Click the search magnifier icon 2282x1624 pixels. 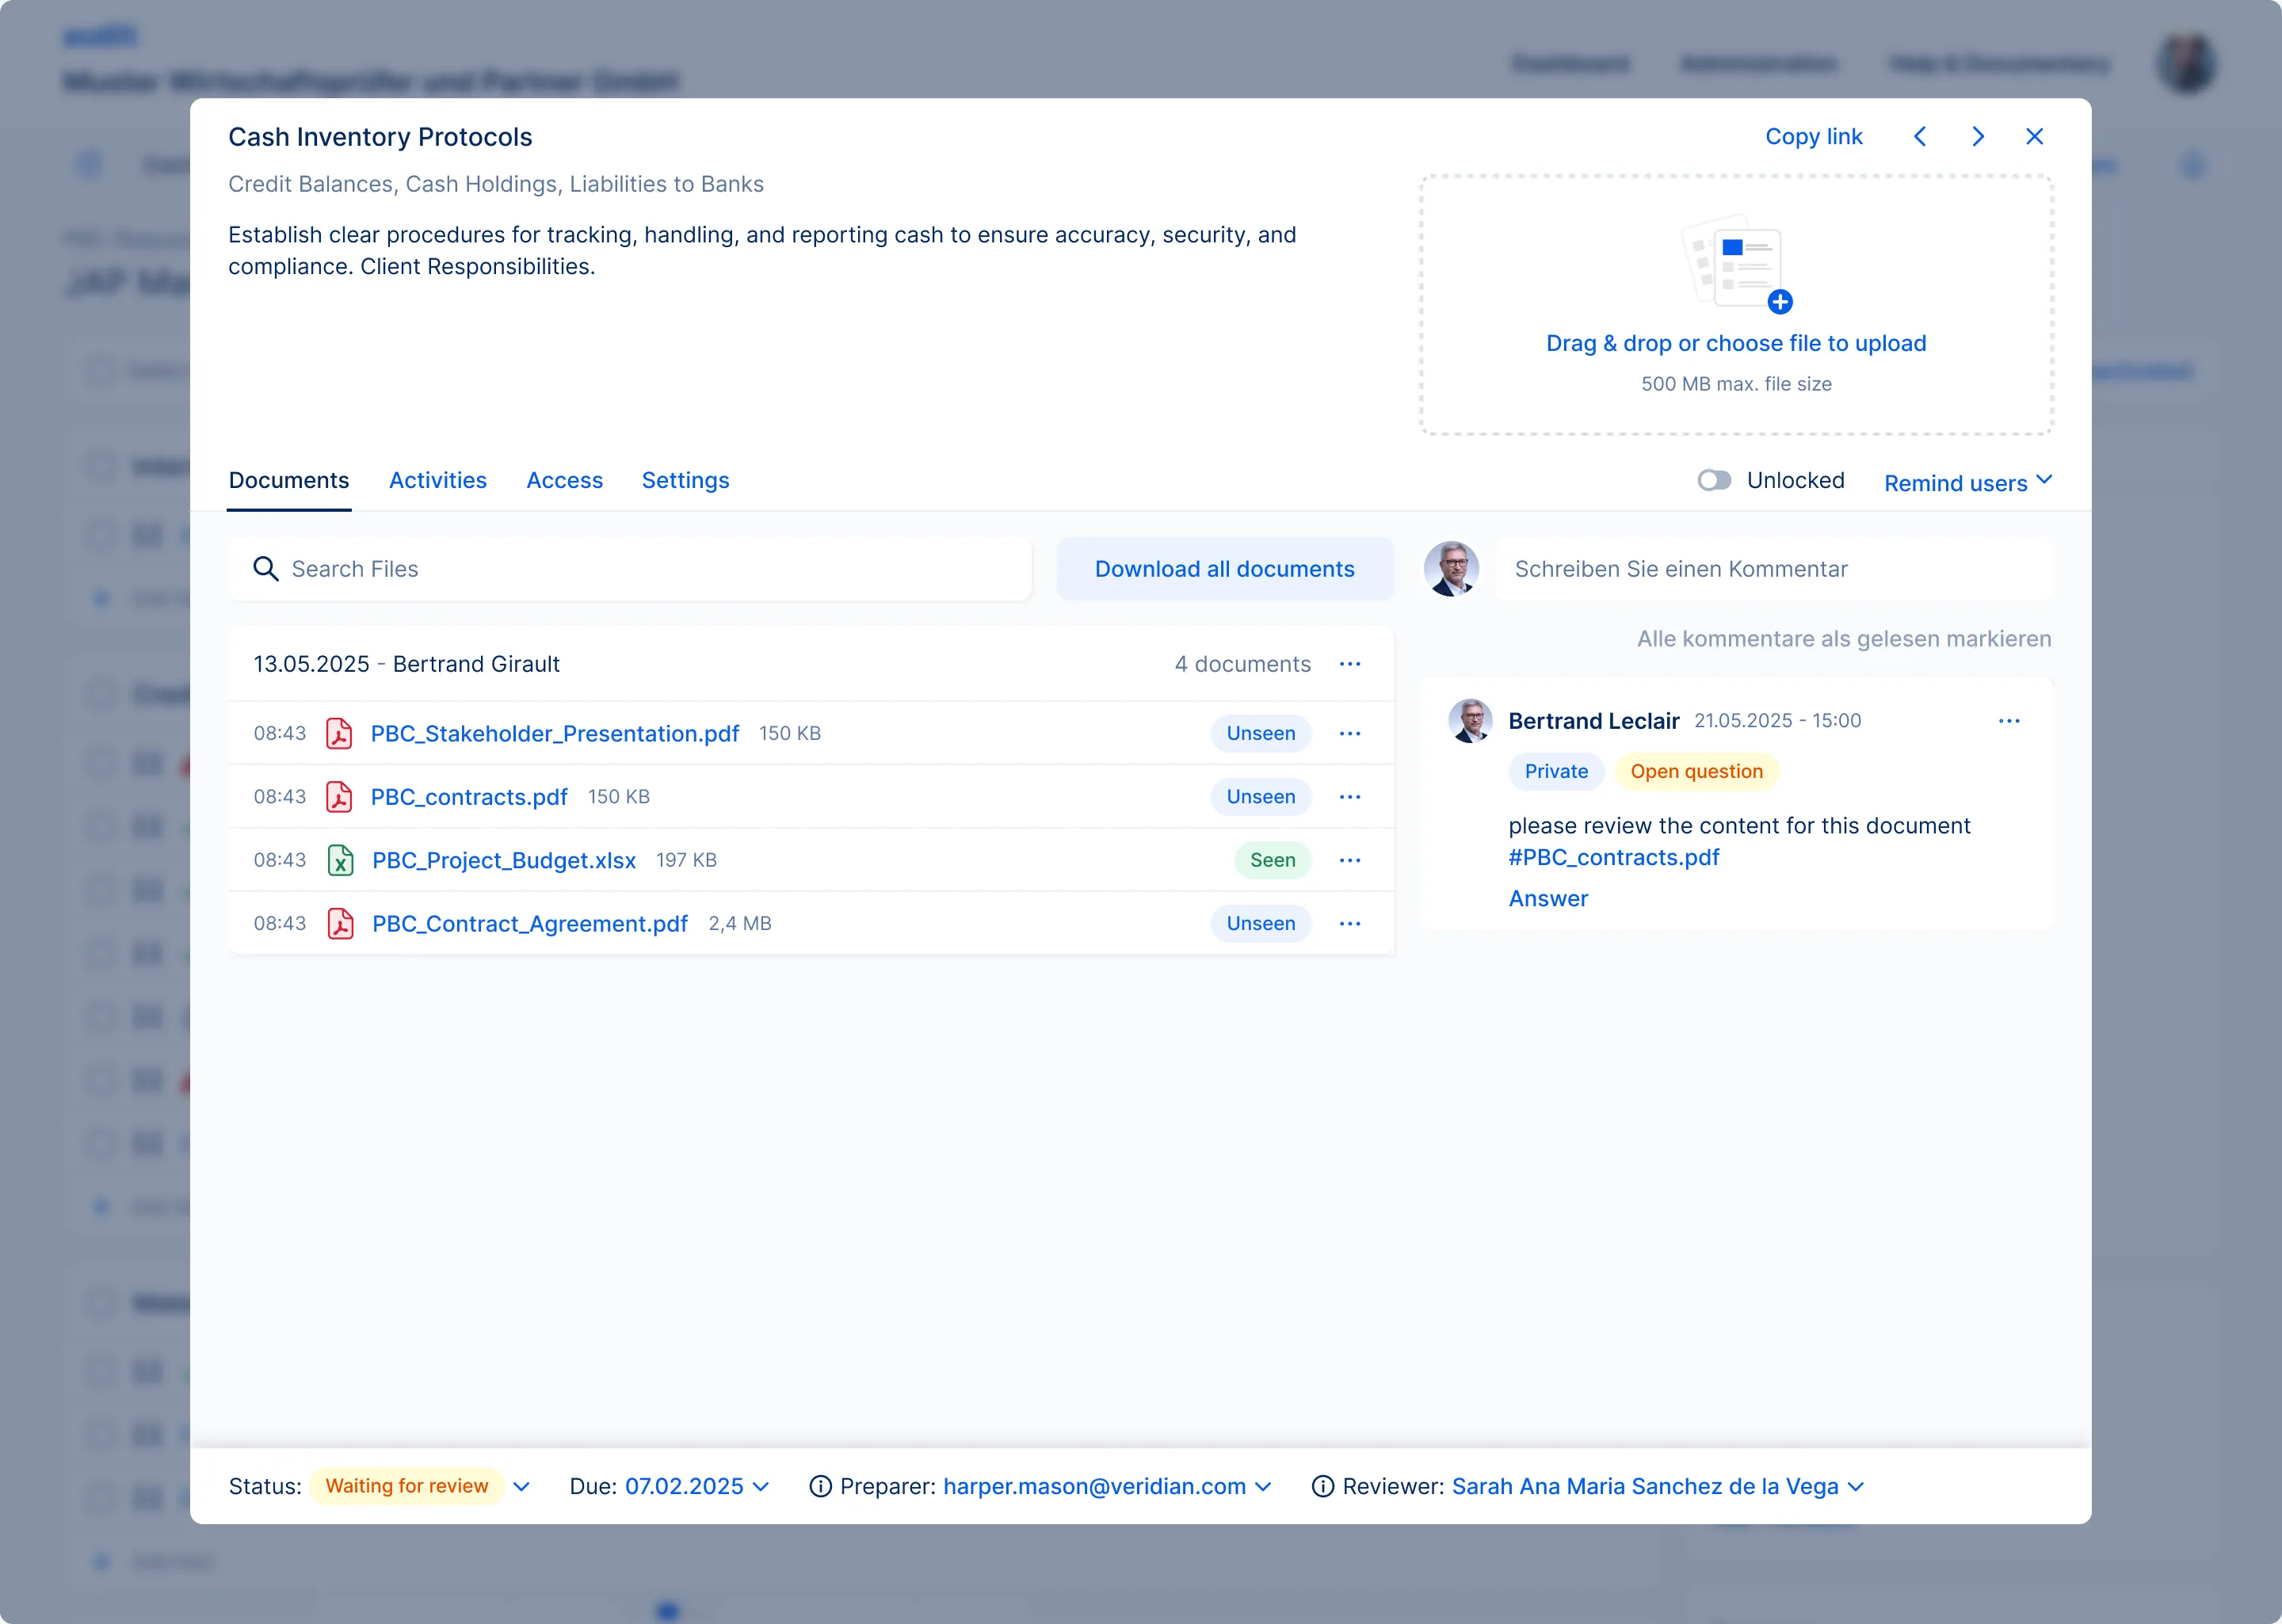coord(265,569)
